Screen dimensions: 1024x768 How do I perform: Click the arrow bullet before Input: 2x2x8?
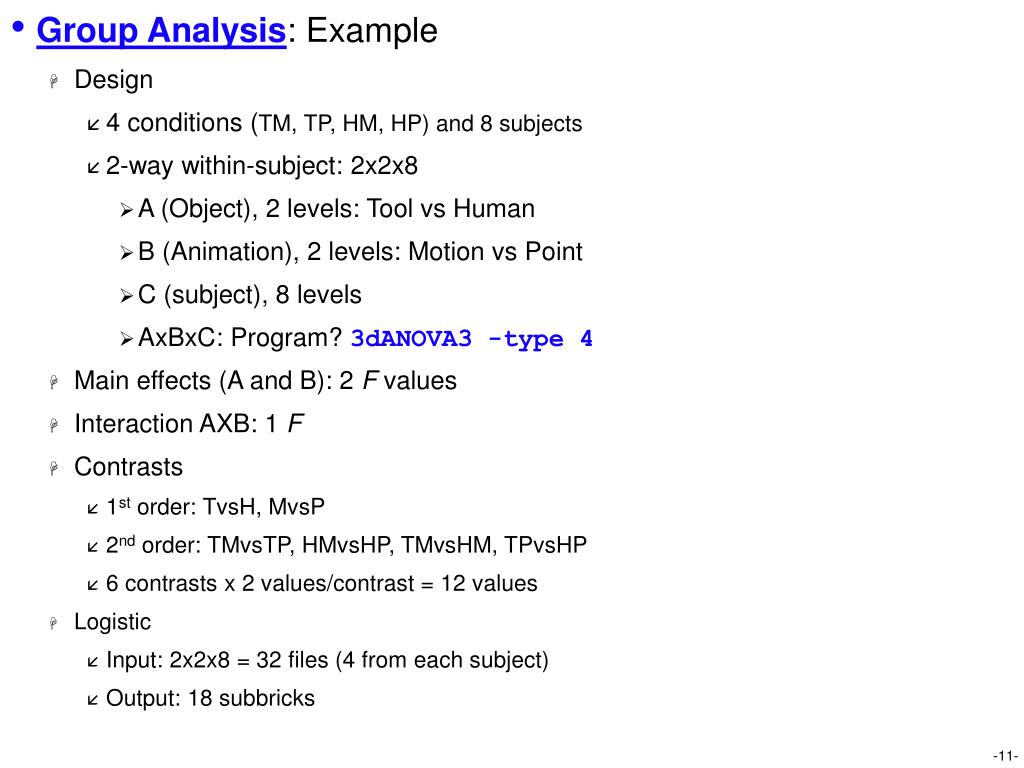tap(93, 662)
